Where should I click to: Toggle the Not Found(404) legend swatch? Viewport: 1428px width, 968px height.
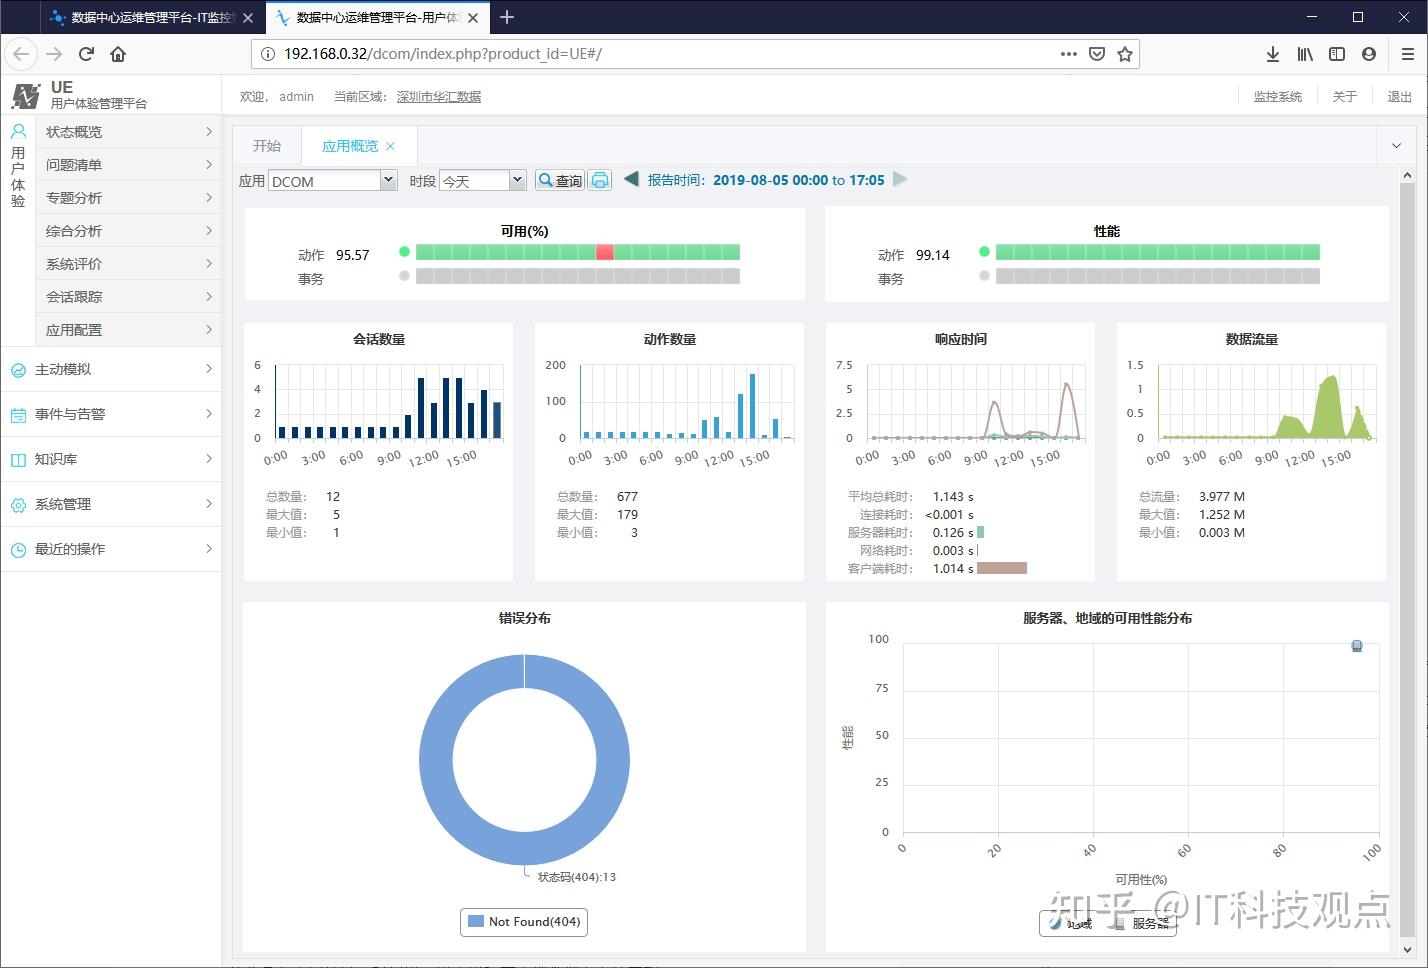point(476,921)
